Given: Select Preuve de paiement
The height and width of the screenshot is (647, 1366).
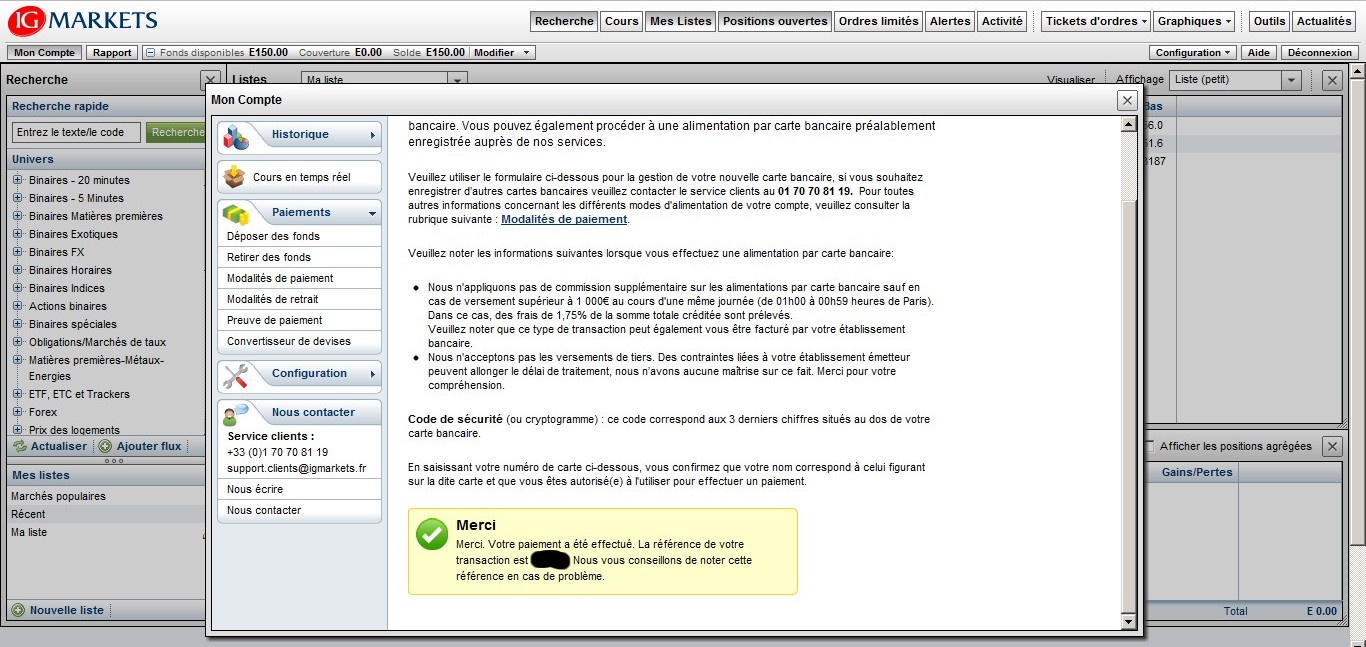Looking at the screenshot, I should (299, 320).
